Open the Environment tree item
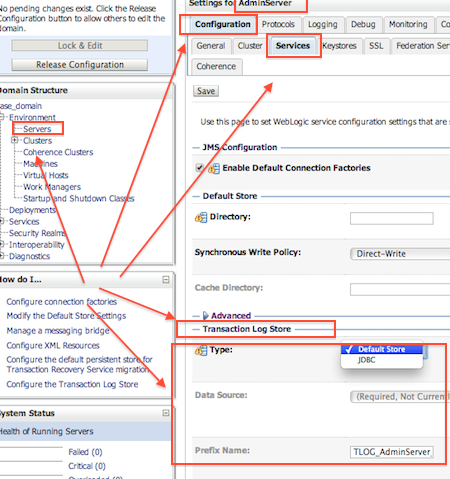The width and height of the screenshot is (450, 479). point(32,117)
